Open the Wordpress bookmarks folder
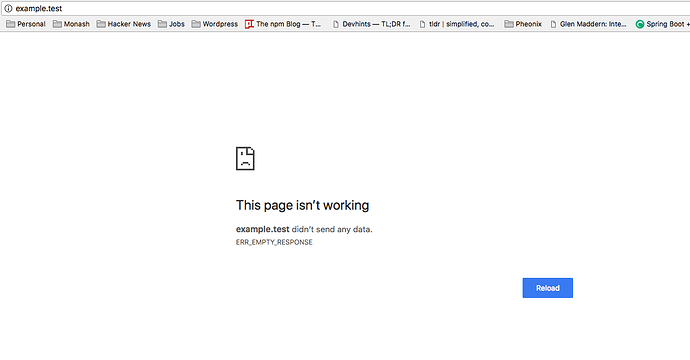This screenshot has height=360, width=690. point(215,24)
